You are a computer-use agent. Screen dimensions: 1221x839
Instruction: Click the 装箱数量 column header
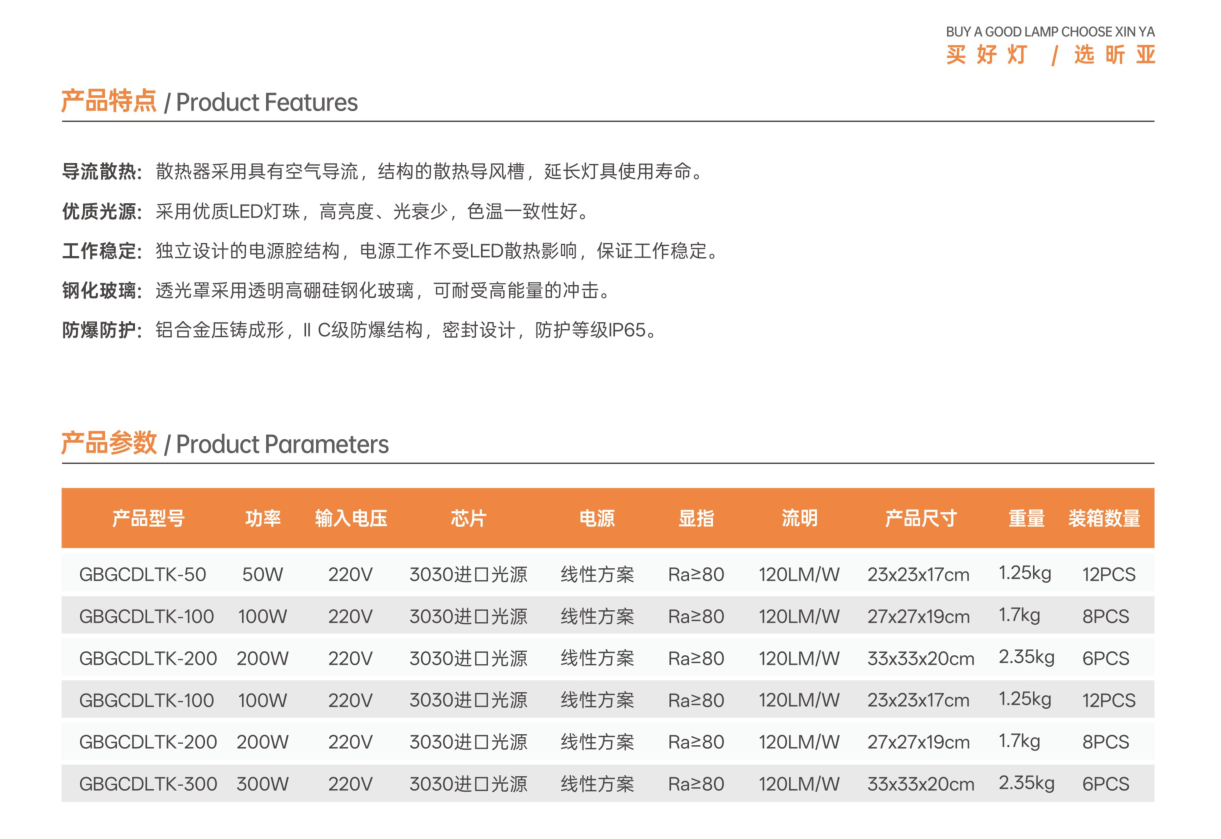pyautogui.click(x=1104, y=518)
